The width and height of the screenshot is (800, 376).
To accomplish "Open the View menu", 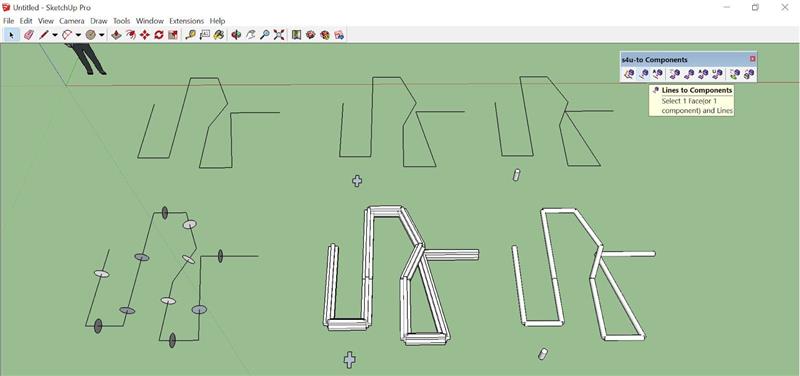I will coord(46,21).
